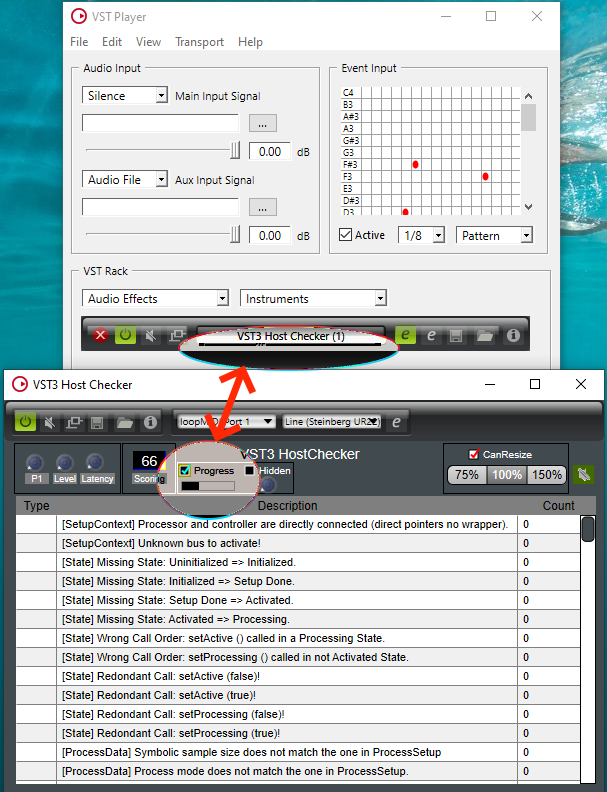Toggle the Hidden checkbox
Screen dimensions: 607x792
(249, 470)
